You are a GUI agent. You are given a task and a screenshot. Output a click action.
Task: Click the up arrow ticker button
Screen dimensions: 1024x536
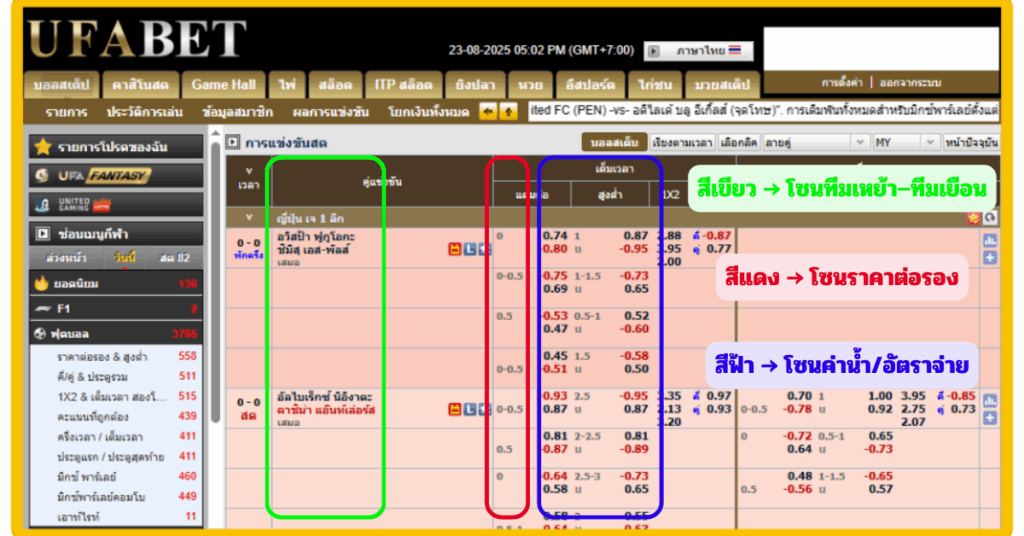509,112
